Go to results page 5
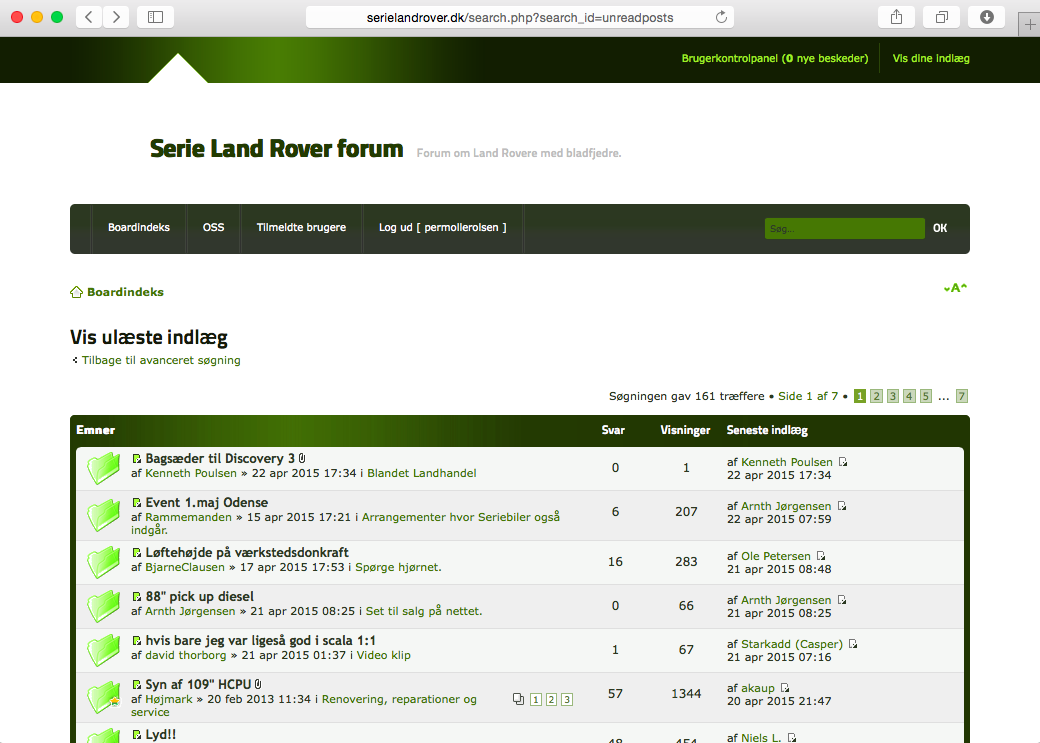 (926, 396)
